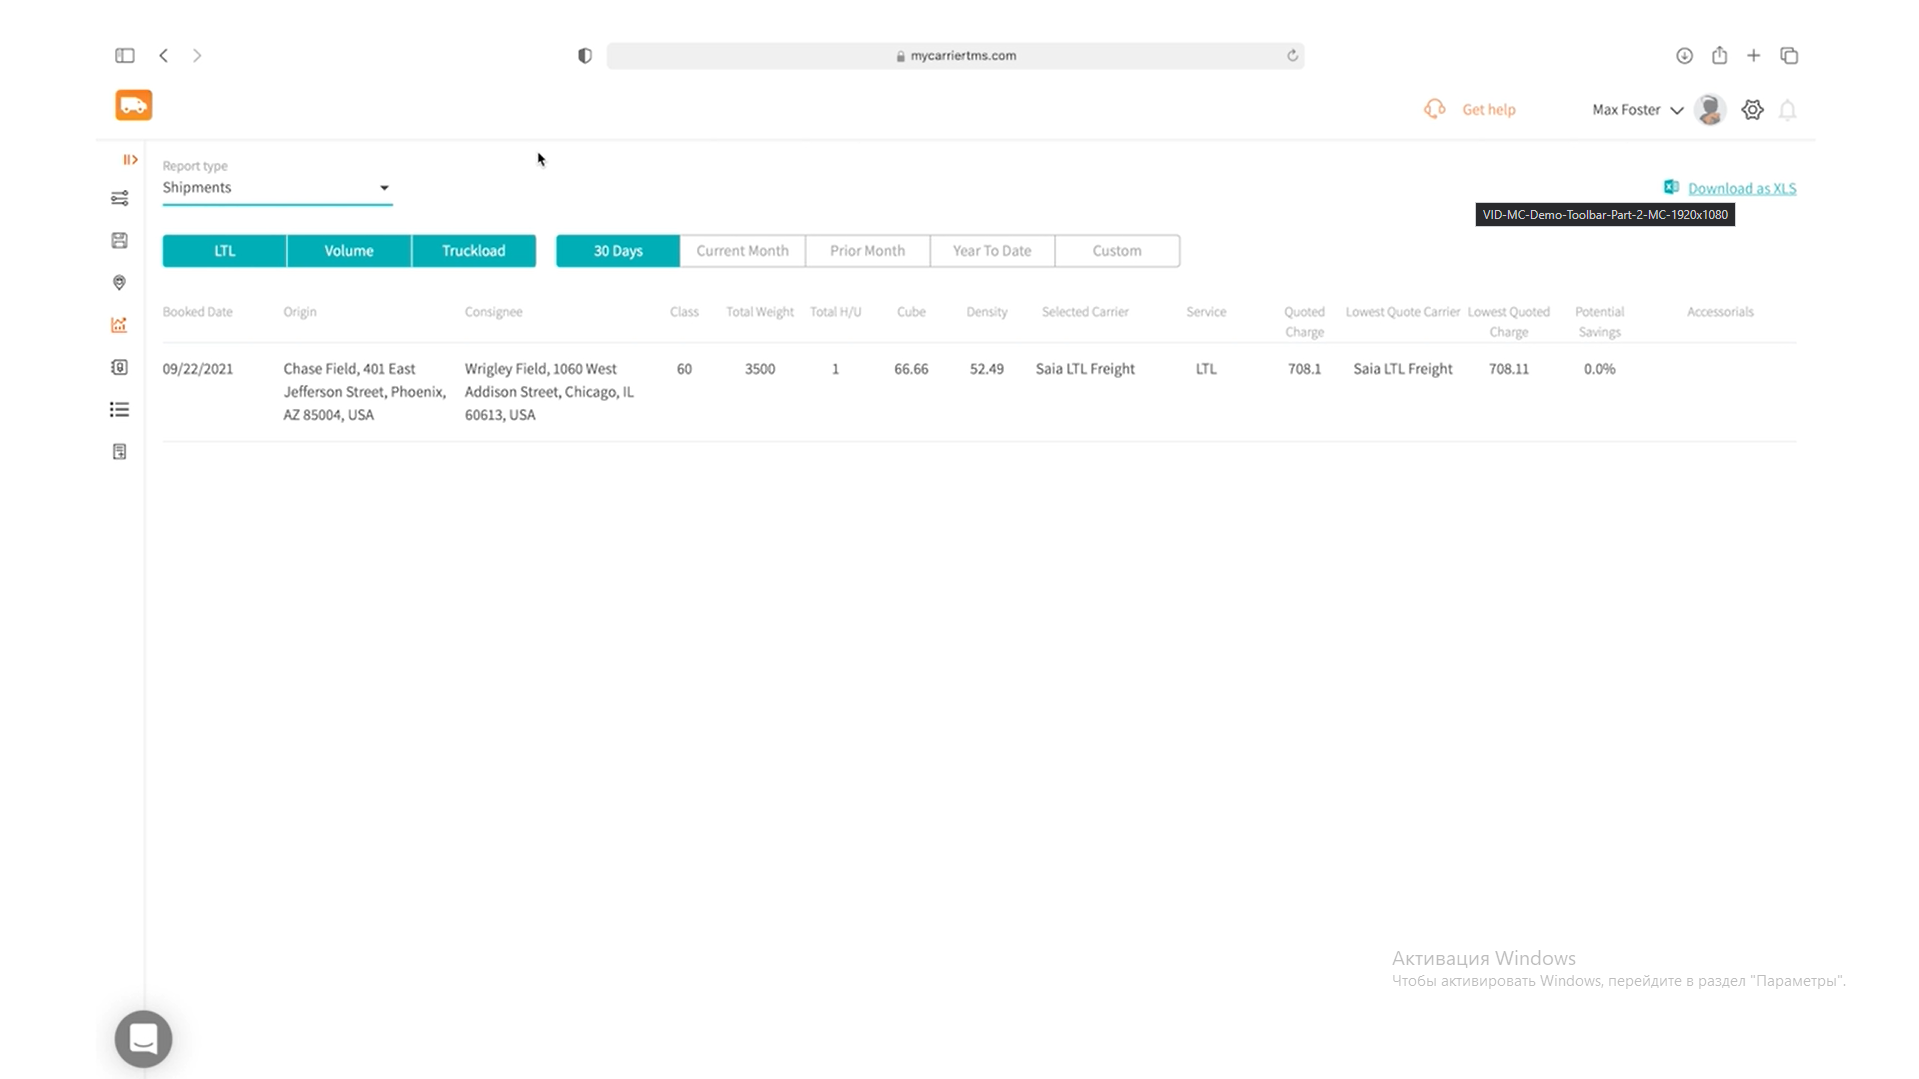Open settings gear icon
The height and width of the screenshot is (1079, 1919).
(1752, 109)
